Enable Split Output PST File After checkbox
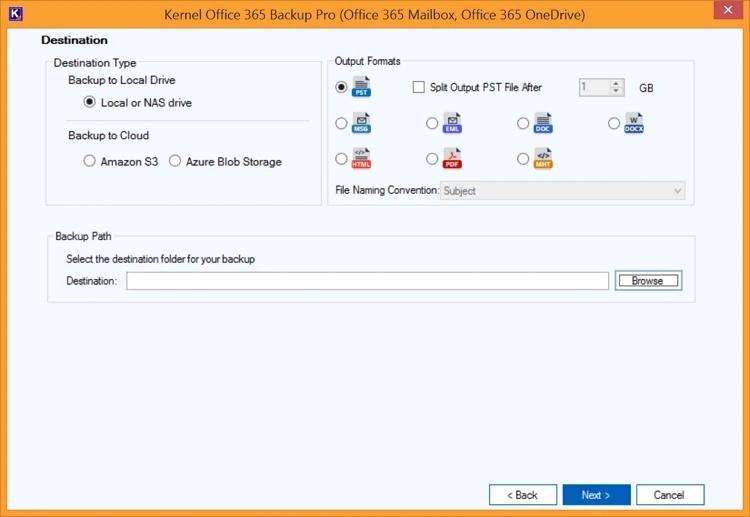 (419, 87)
